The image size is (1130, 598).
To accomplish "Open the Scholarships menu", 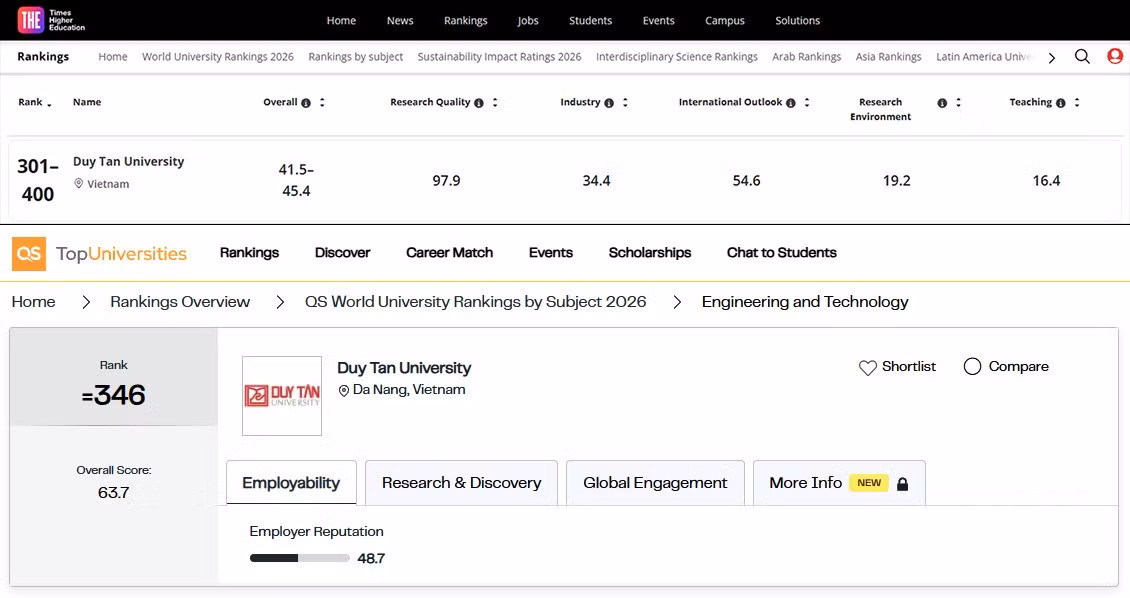I will tap(649, 253).
